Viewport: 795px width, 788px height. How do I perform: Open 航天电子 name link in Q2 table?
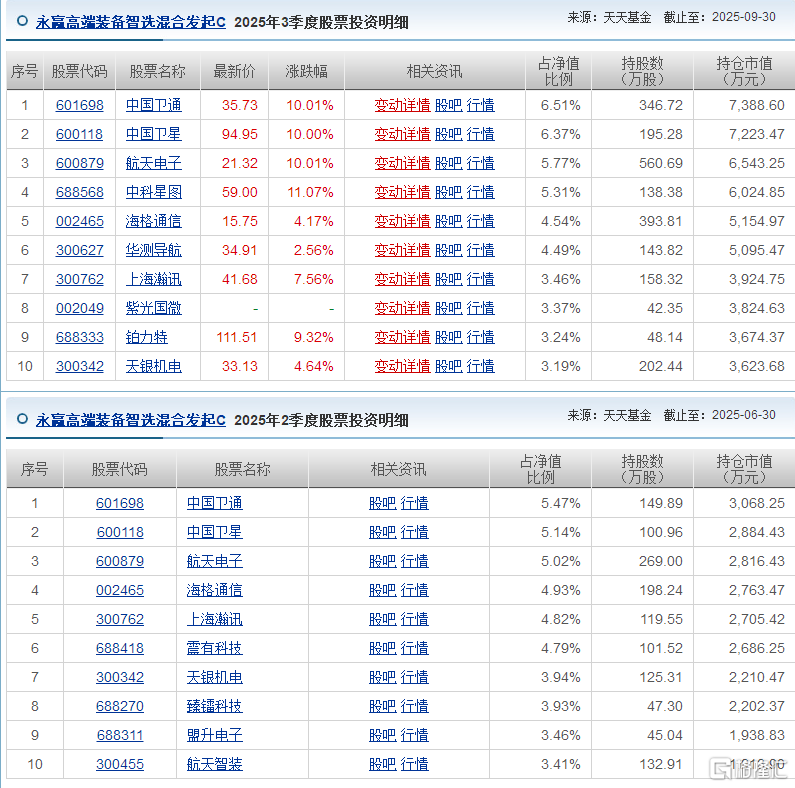click(214, 561)
